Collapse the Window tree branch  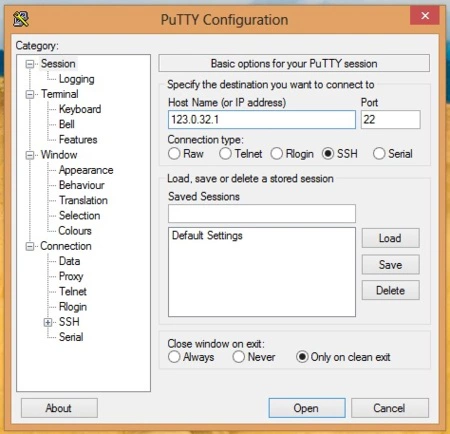click(30, 155)
